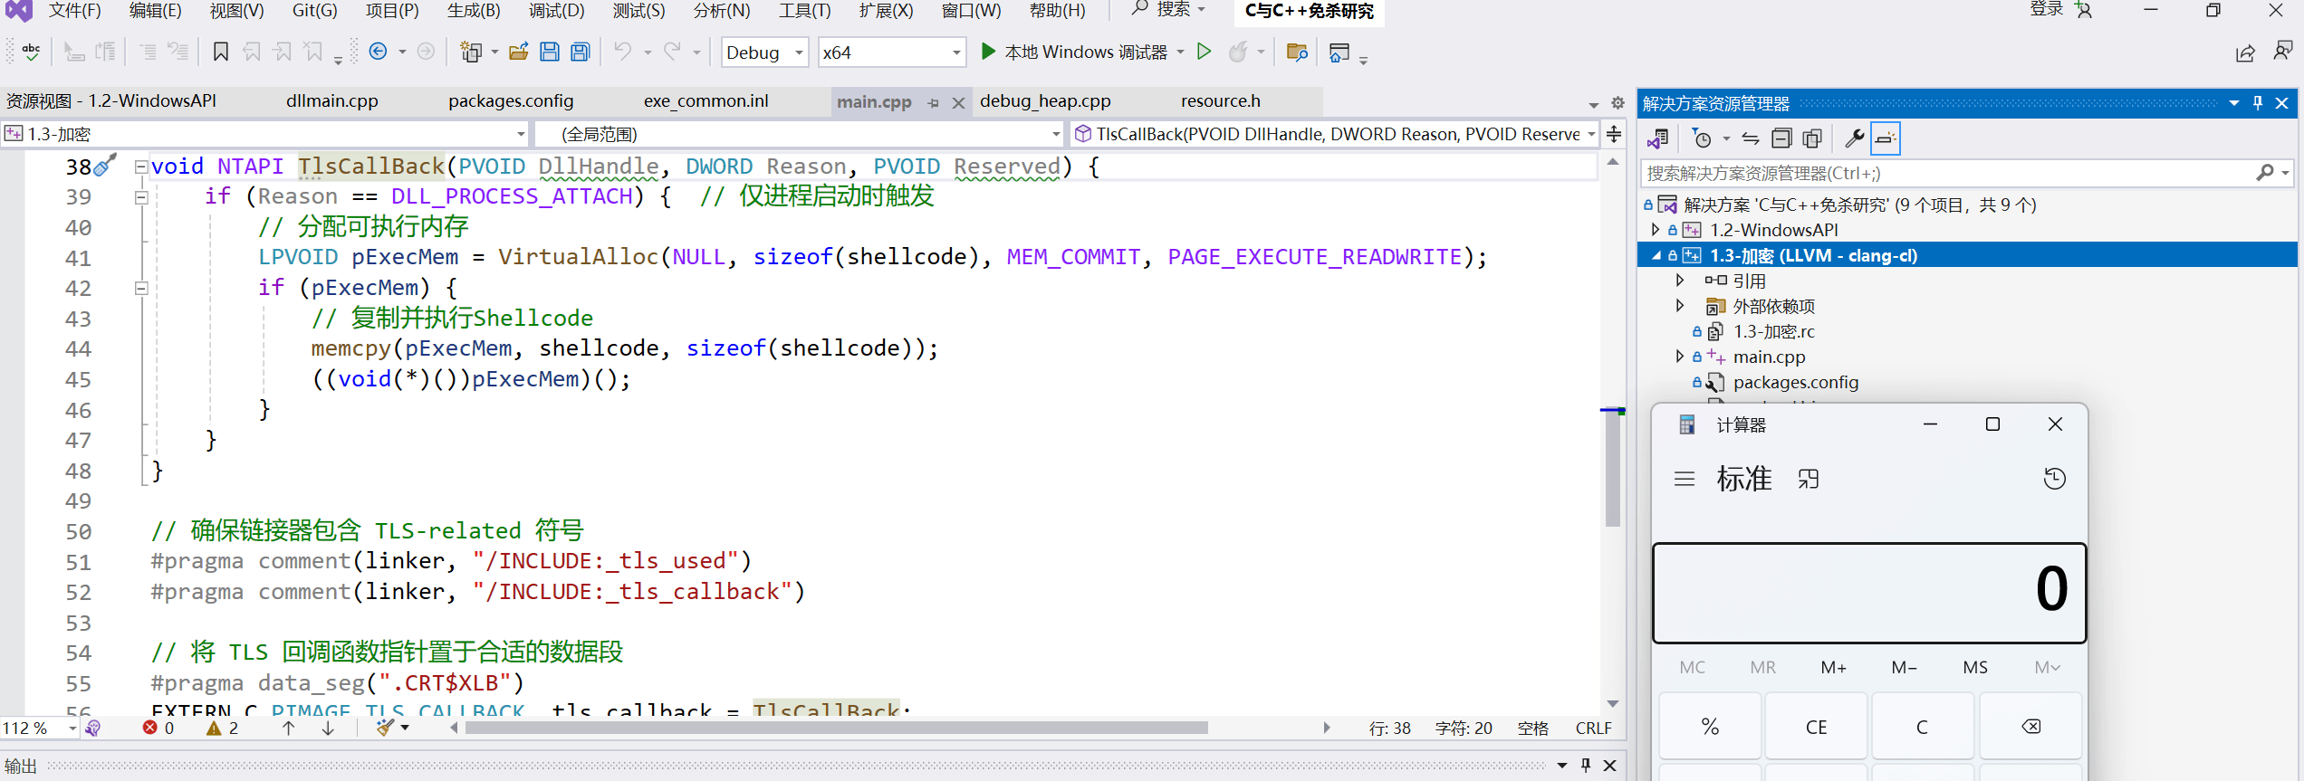This screenshot has width=2304, height=781.
Task: Toggle calculator keep-on-top mode
Action: click(1808, 479)
